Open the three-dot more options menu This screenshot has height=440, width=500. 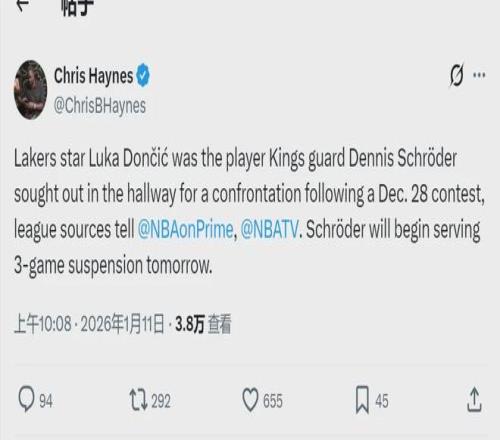point(479,75)
